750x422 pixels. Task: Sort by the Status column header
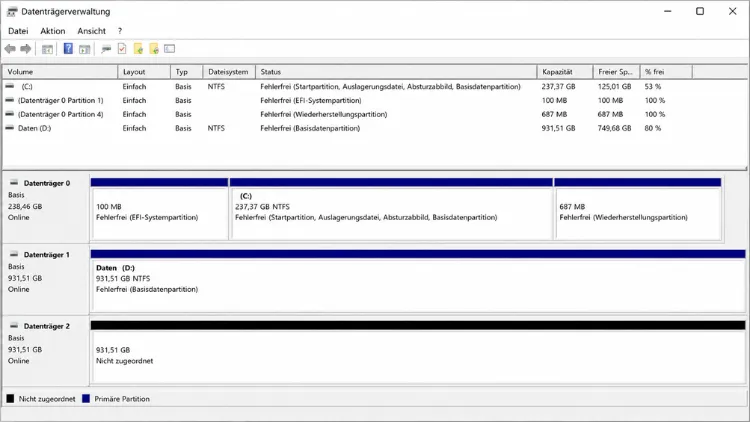pos(396,72)
